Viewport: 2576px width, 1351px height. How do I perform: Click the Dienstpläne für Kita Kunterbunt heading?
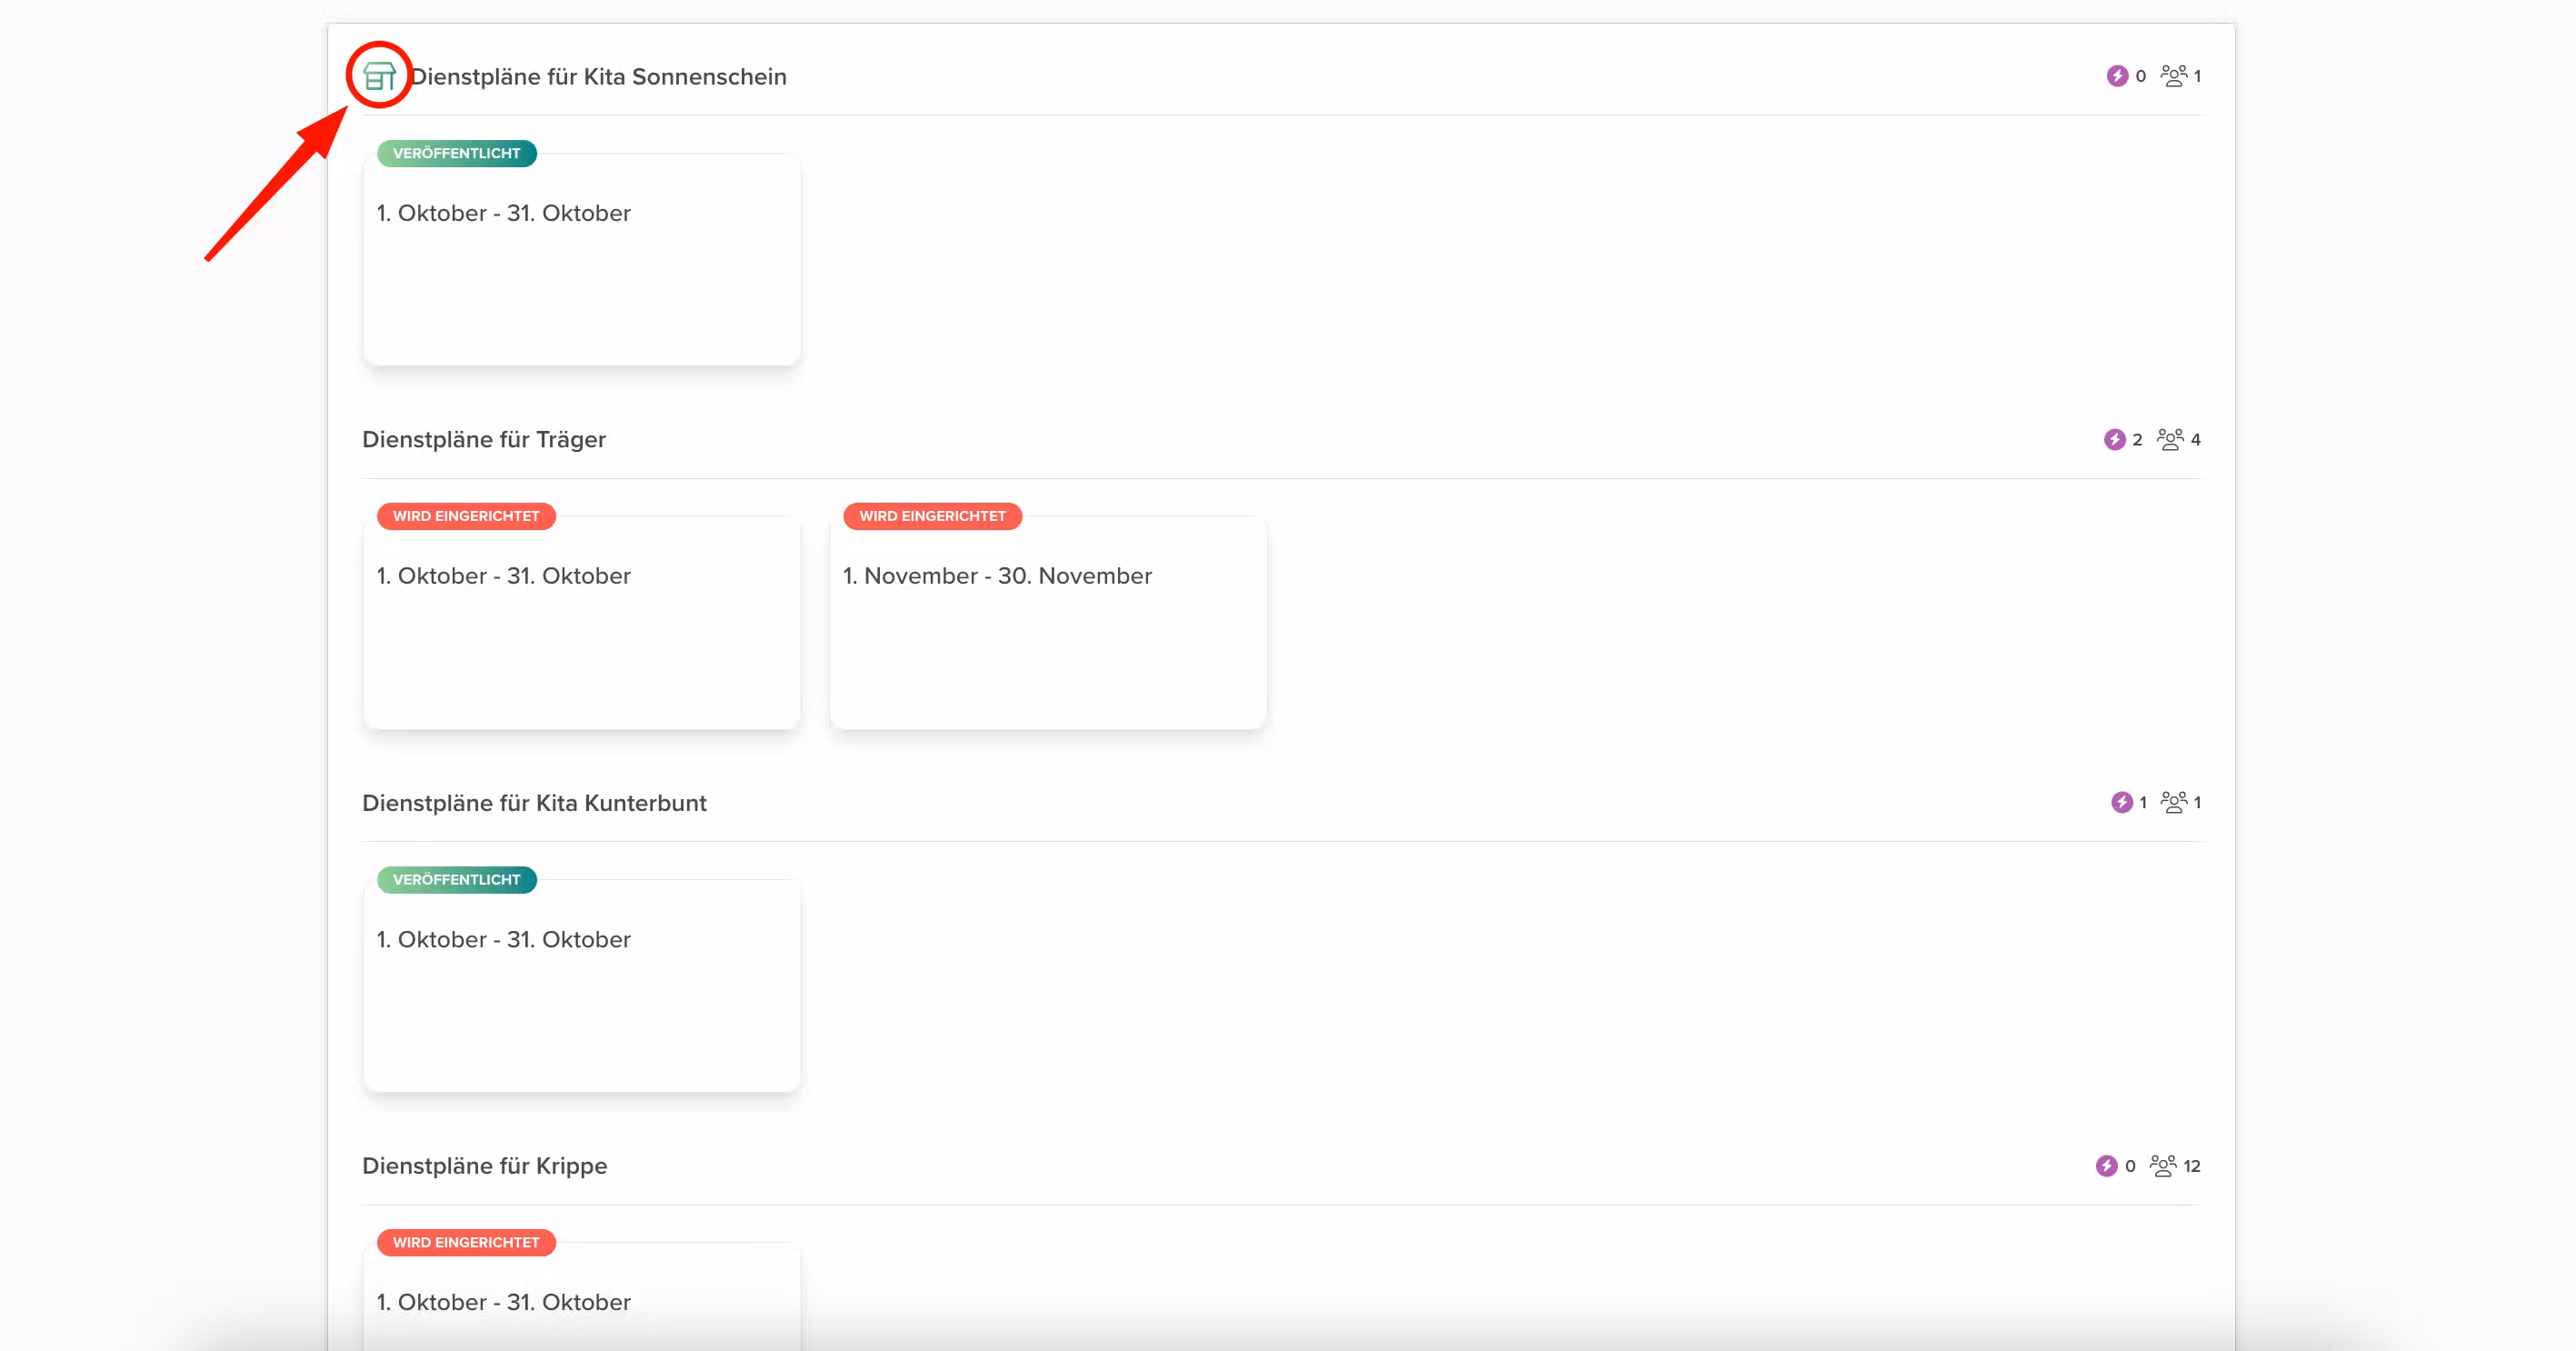[534, 803]
